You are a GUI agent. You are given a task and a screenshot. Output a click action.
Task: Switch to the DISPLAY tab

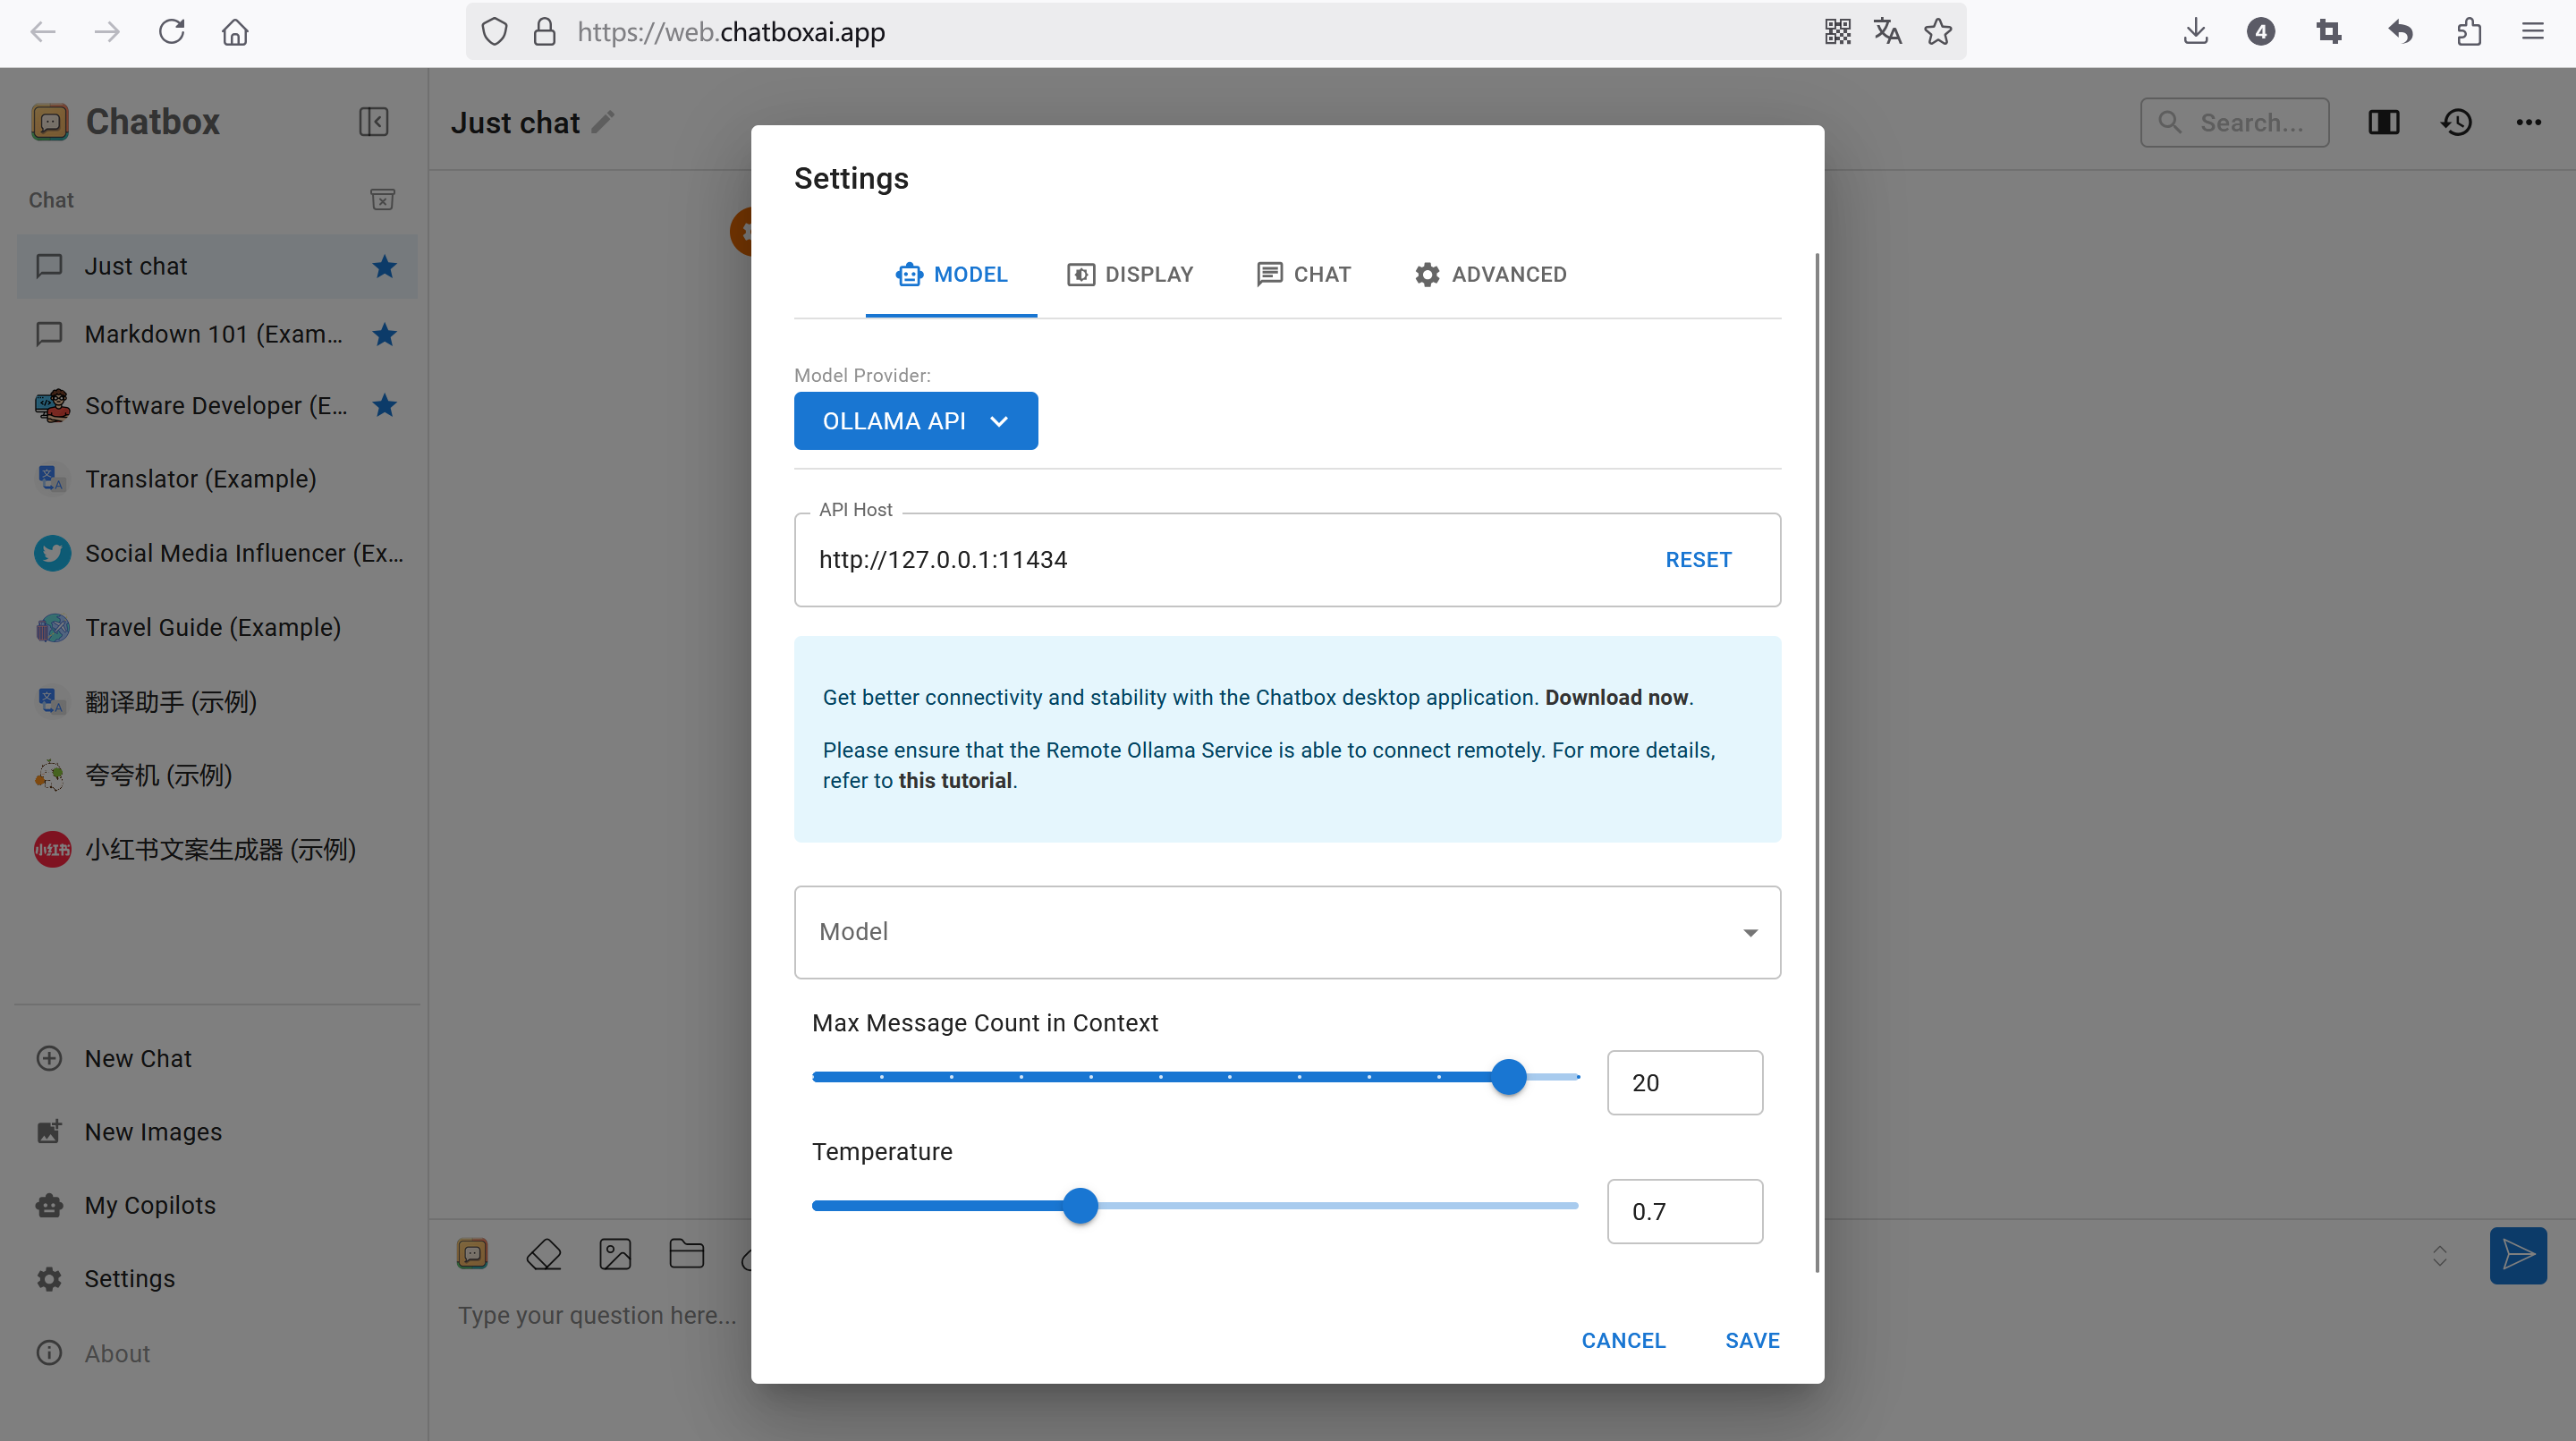coord(1130,274)
